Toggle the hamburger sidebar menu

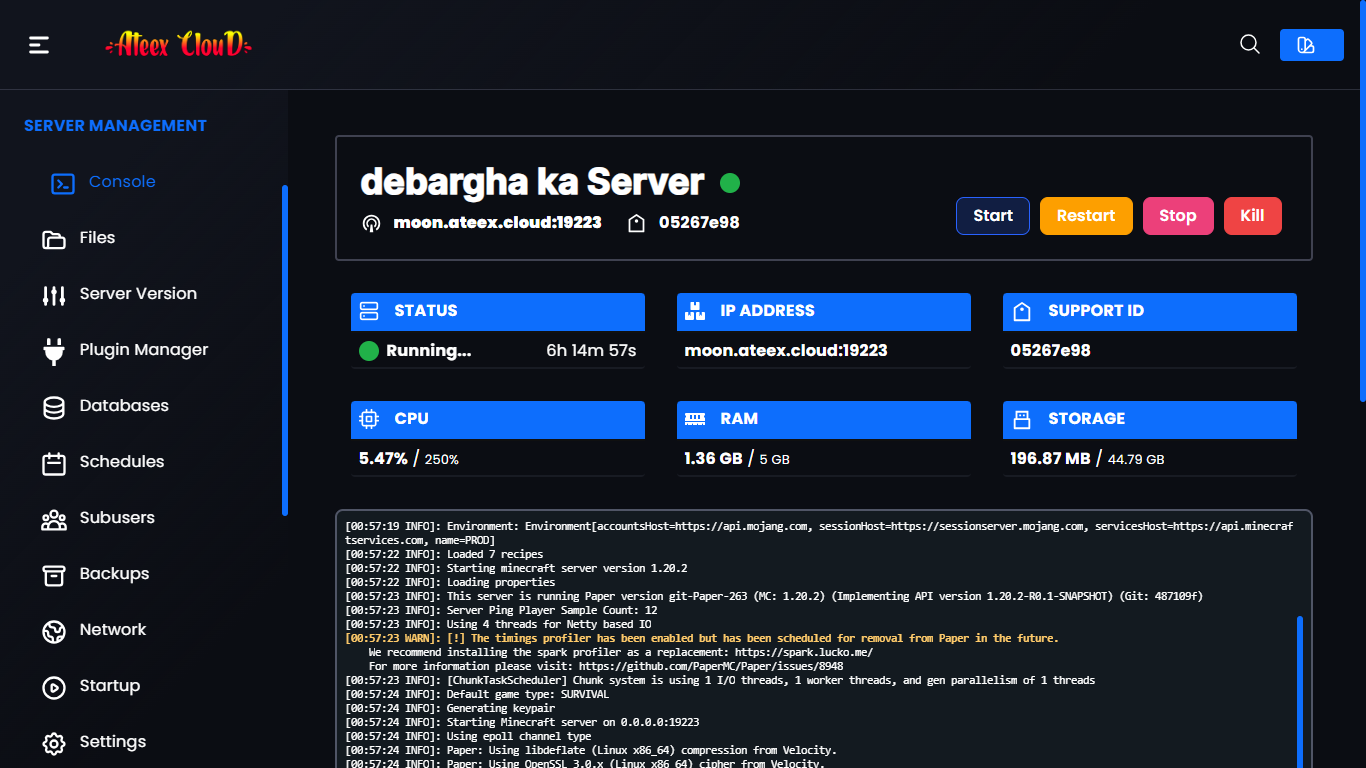click(x=39, y=45)
